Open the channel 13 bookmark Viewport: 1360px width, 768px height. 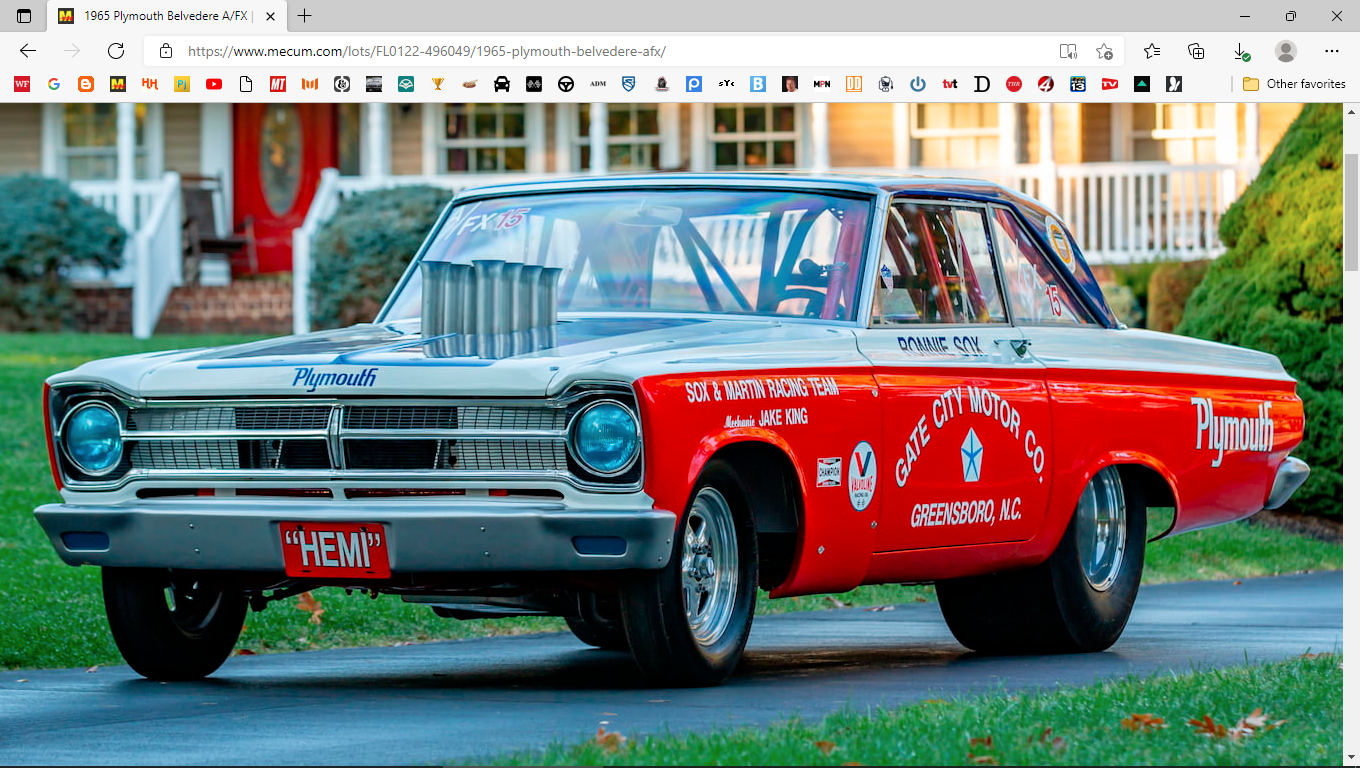point(1078,84)
